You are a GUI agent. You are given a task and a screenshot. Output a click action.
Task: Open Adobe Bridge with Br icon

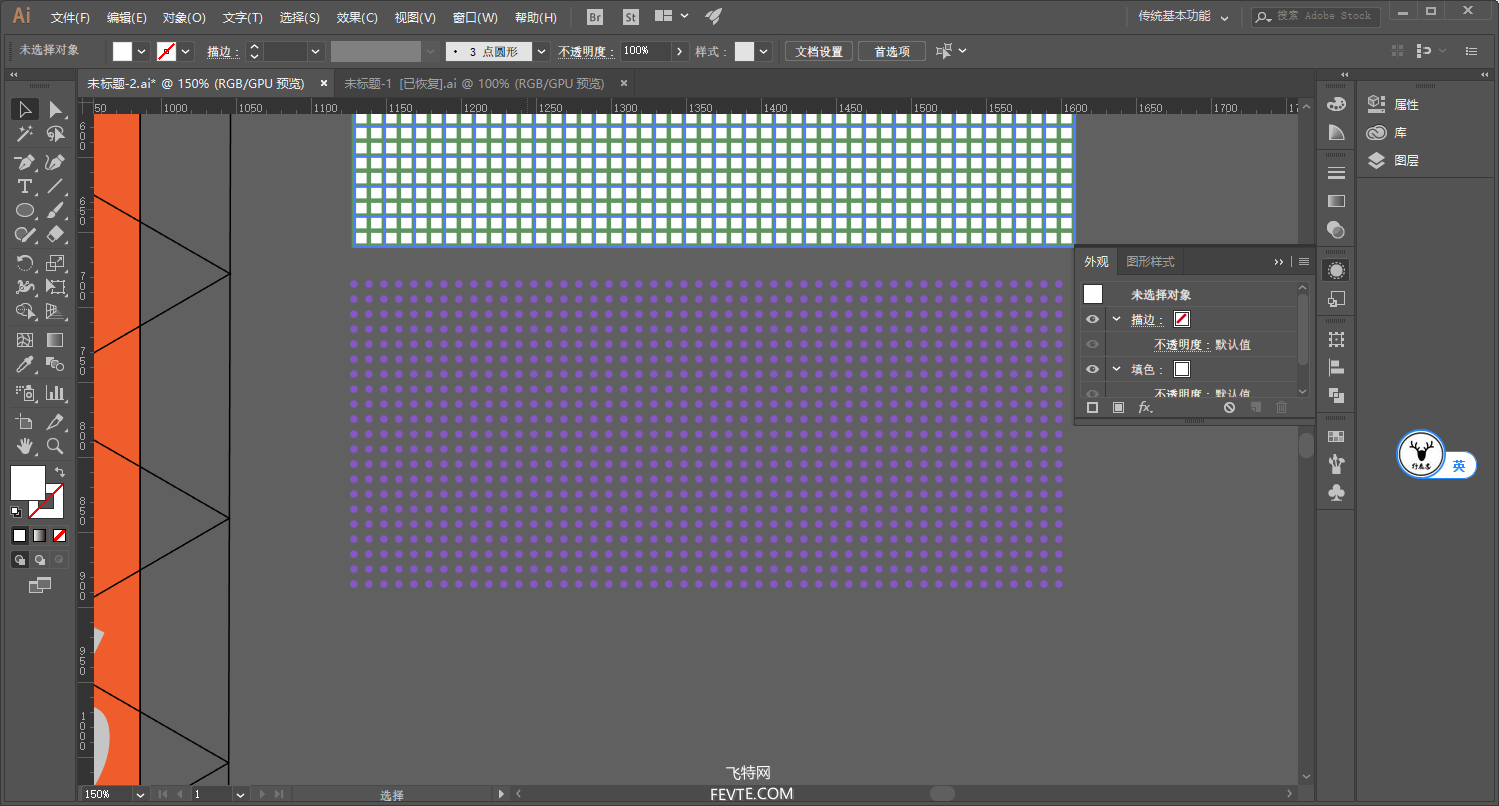pos(595,17)
